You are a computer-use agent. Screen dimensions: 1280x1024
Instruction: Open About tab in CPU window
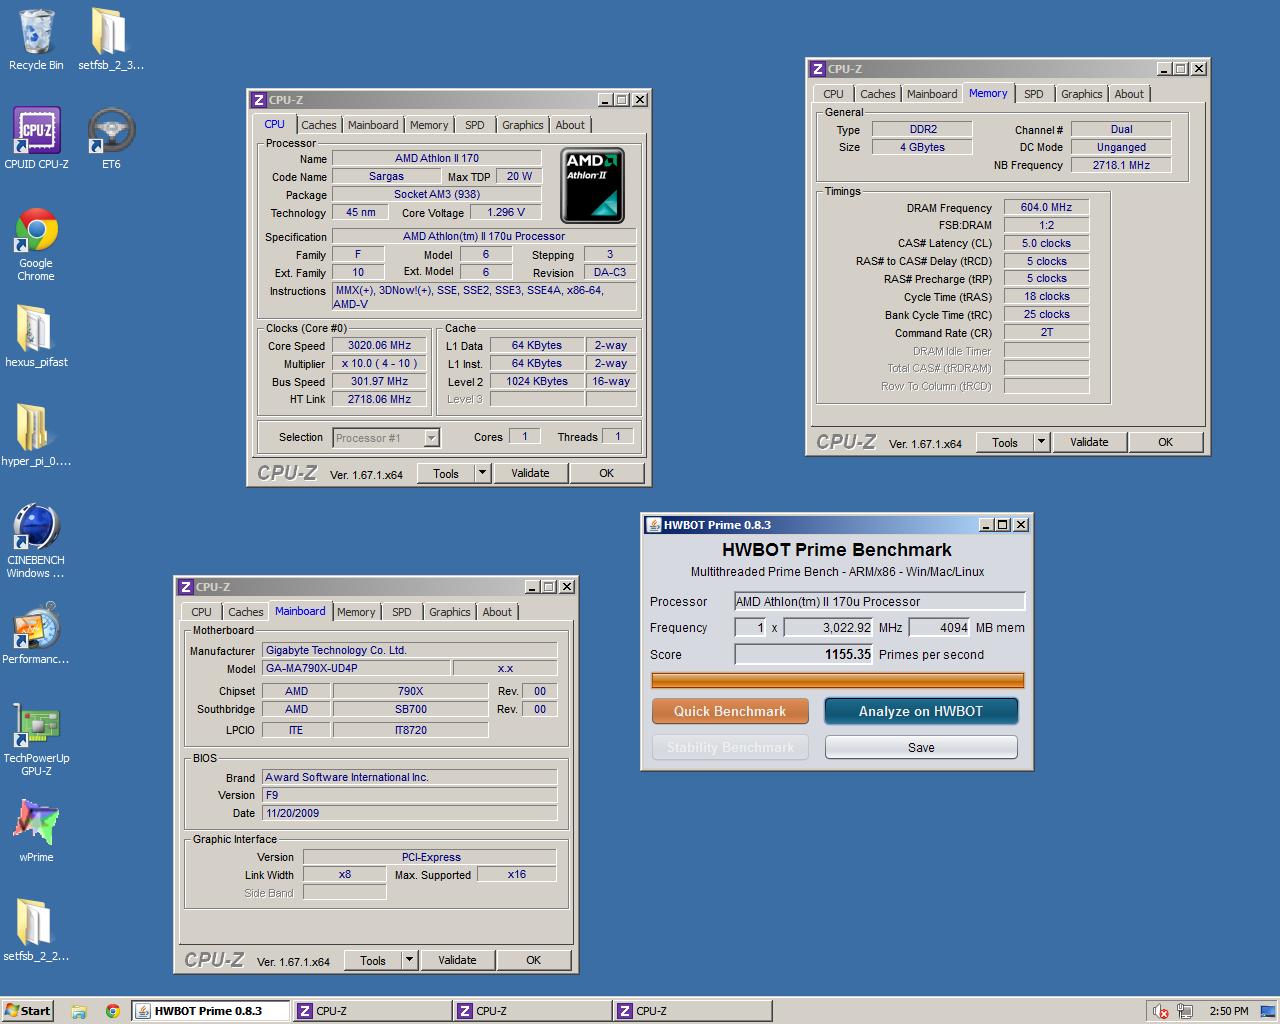[x=570, y=125]
